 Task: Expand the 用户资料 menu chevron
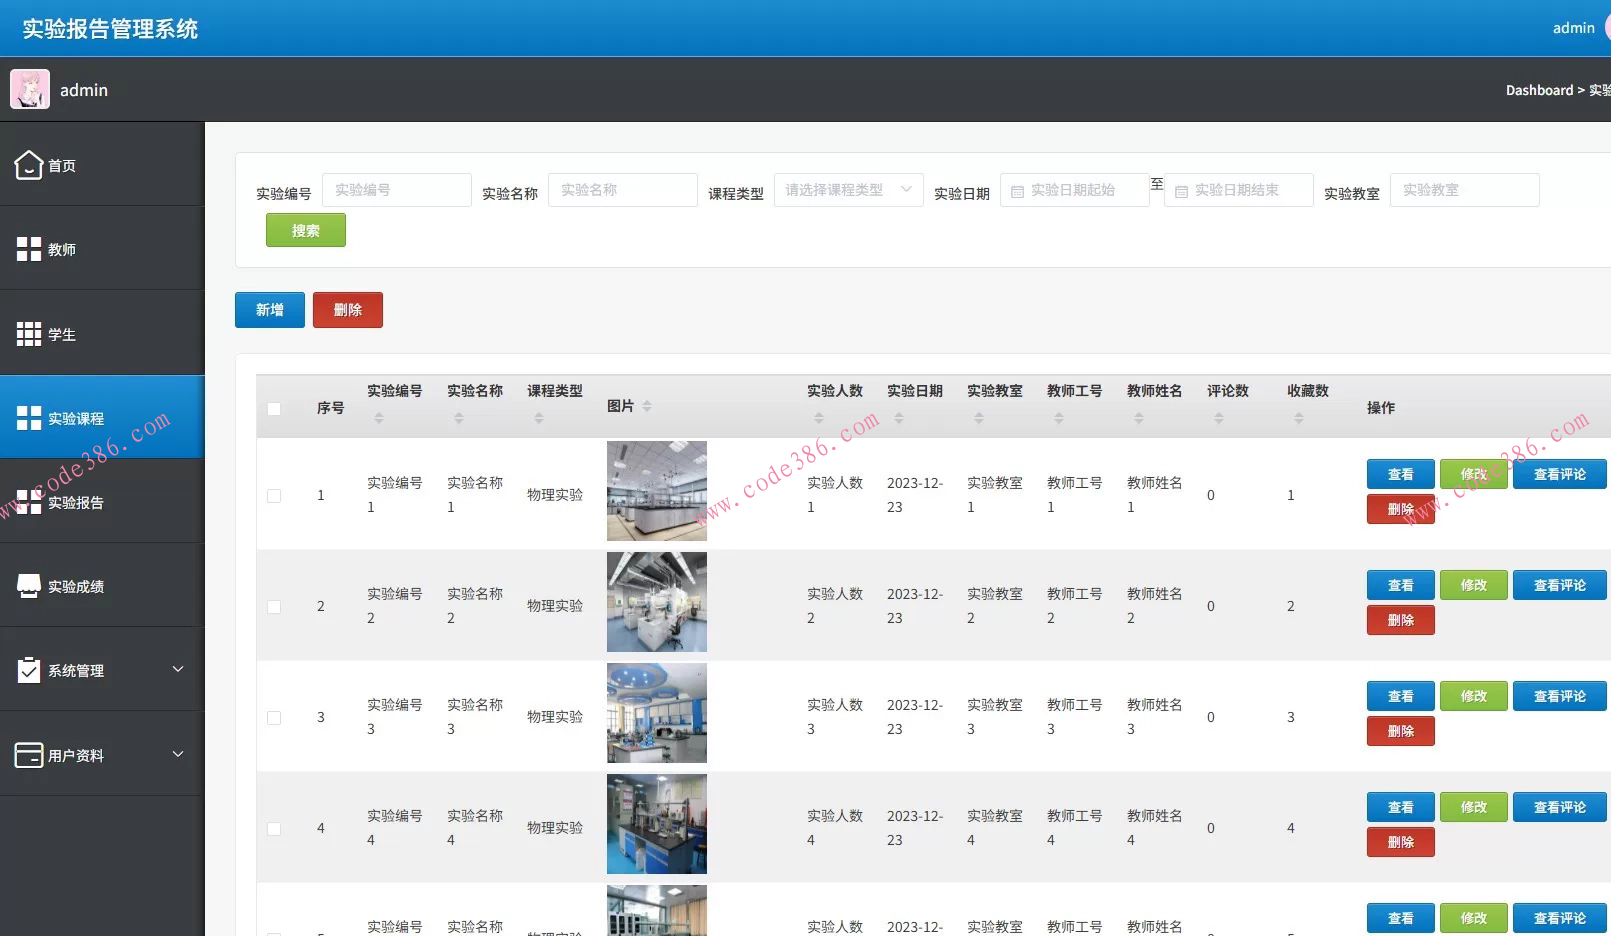(x=178, y=754)
